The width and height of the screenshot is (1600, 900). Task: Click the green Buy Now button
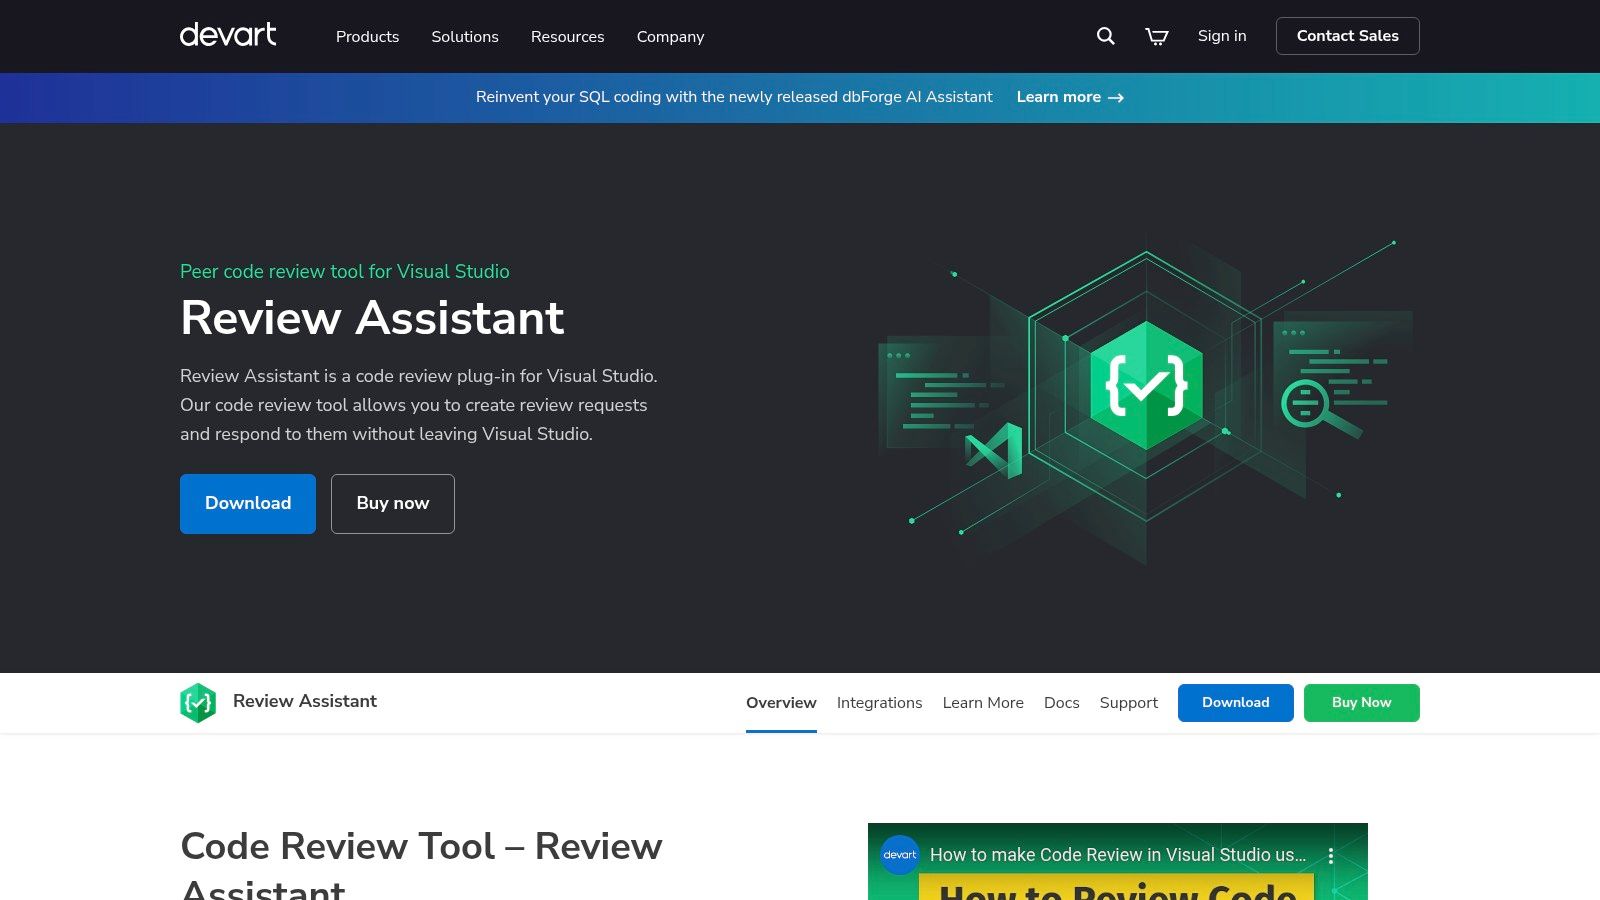(x=1361, y=703)
